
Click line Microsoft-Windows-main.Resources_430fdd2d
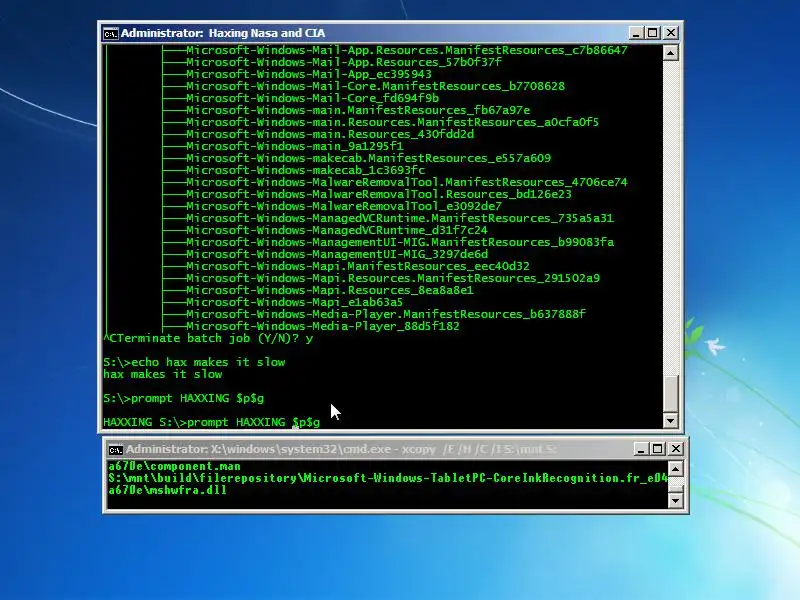[x=330, y=134]
